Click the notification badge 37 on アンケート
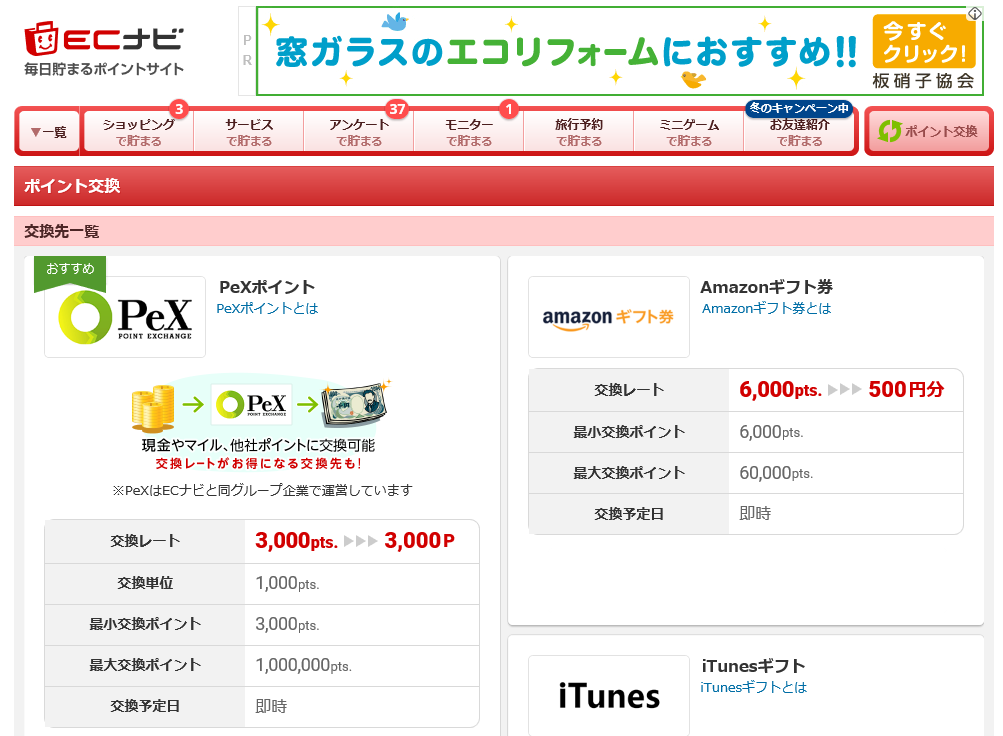The image size is (1003, 736). coord(397,109)
